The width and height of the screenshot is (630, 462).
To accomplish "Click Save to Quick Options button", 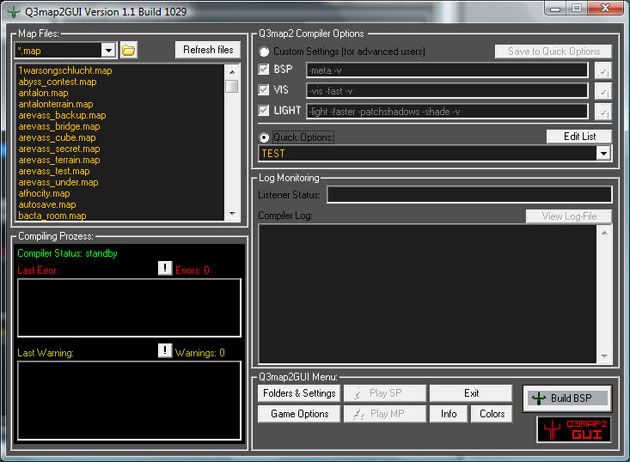I will (553, 51).
